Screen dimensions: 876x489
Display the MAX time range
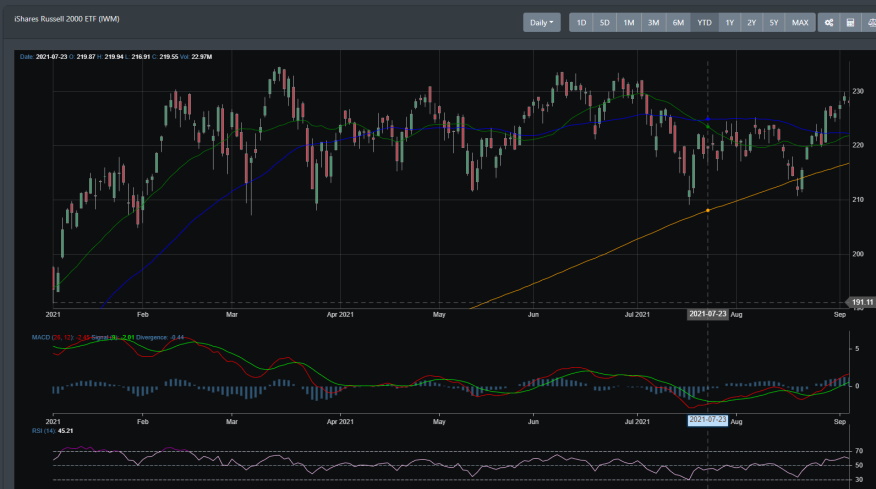[x=800, y=22]
